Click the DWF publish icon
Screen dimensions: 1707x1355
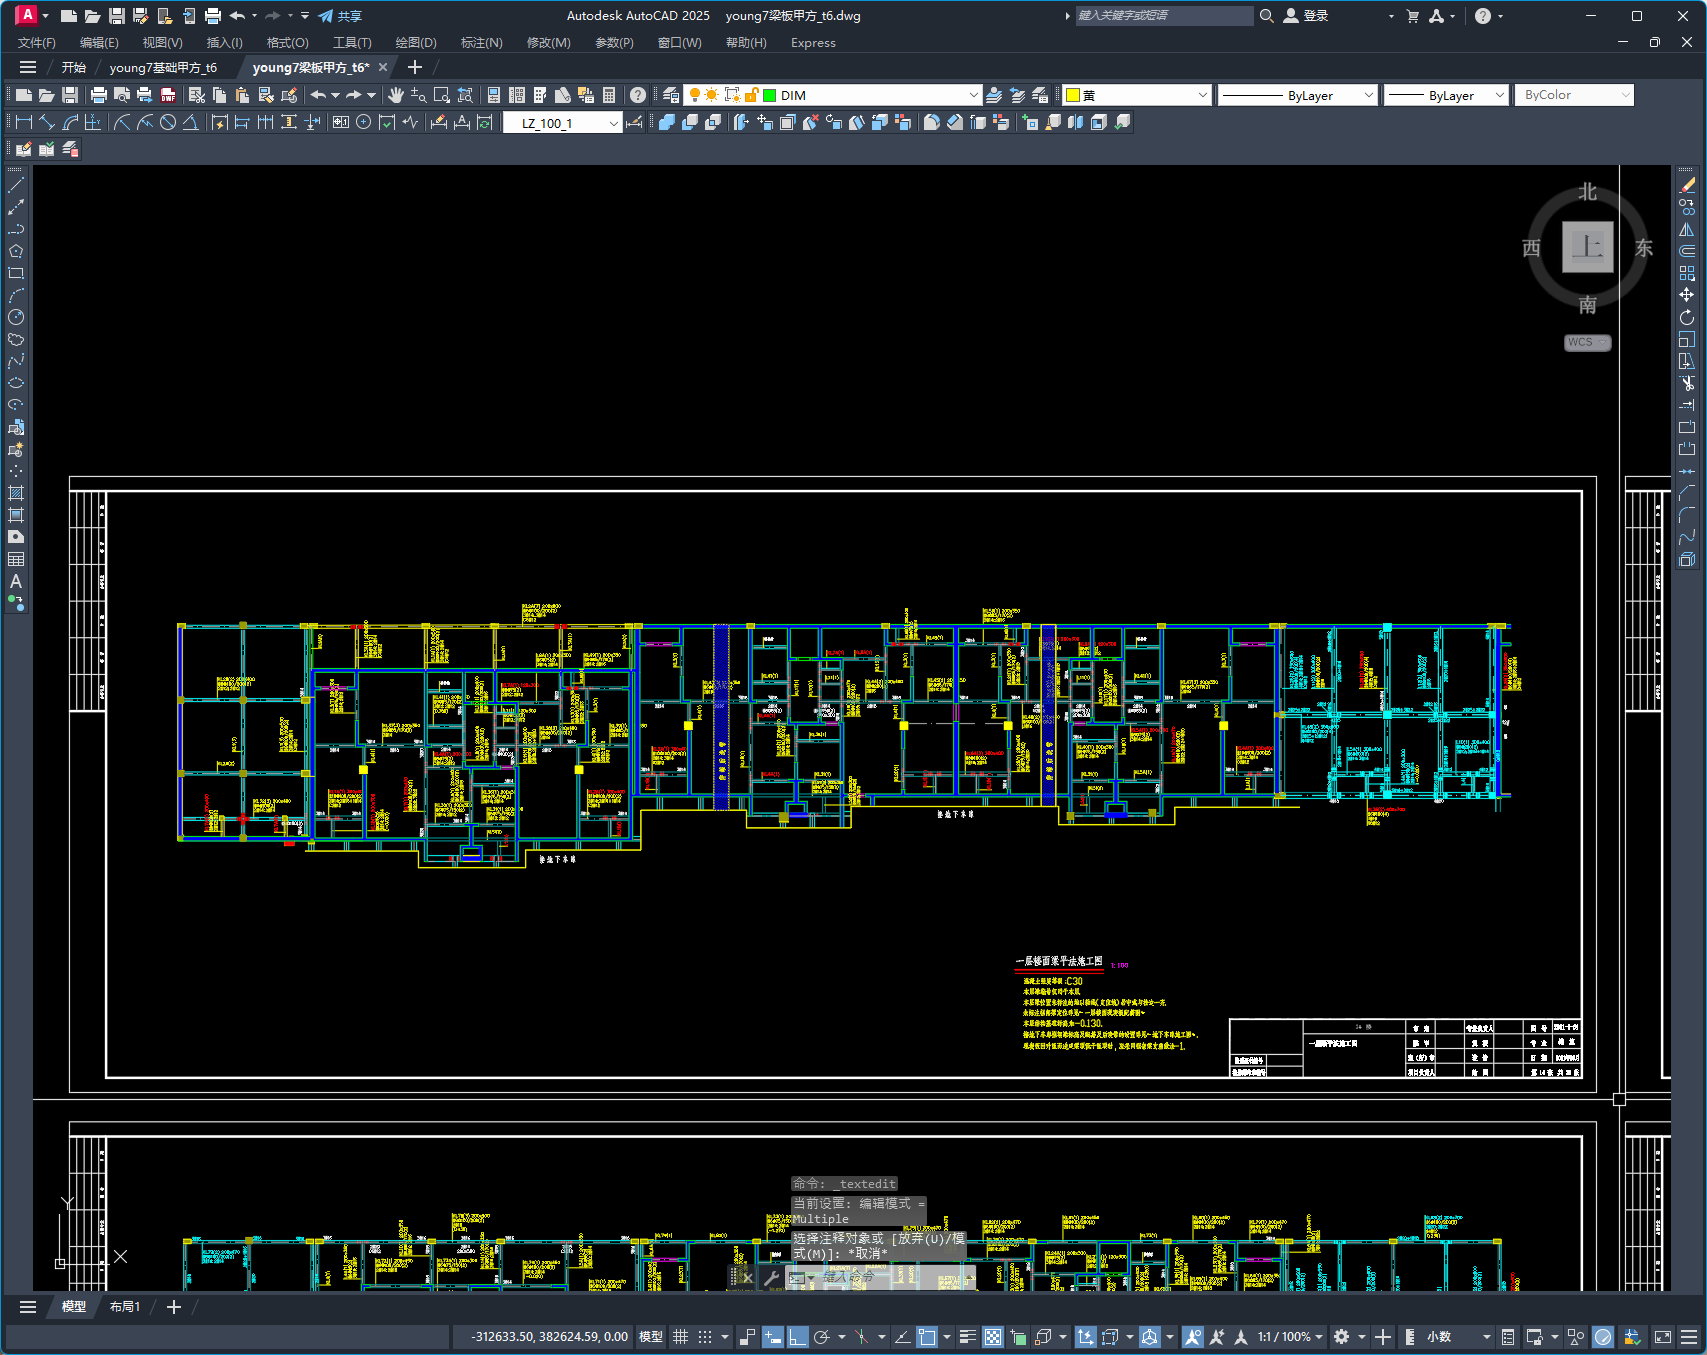click(x=168, y=95)
